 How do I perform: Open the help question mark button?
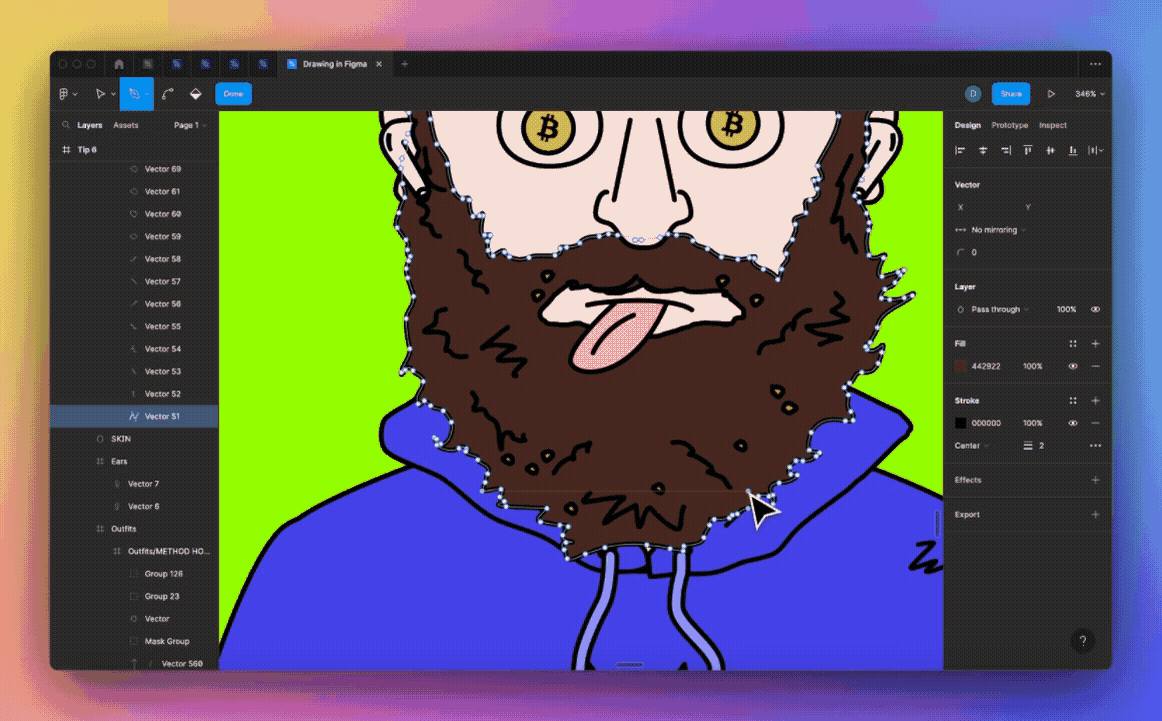[1083, 641]
